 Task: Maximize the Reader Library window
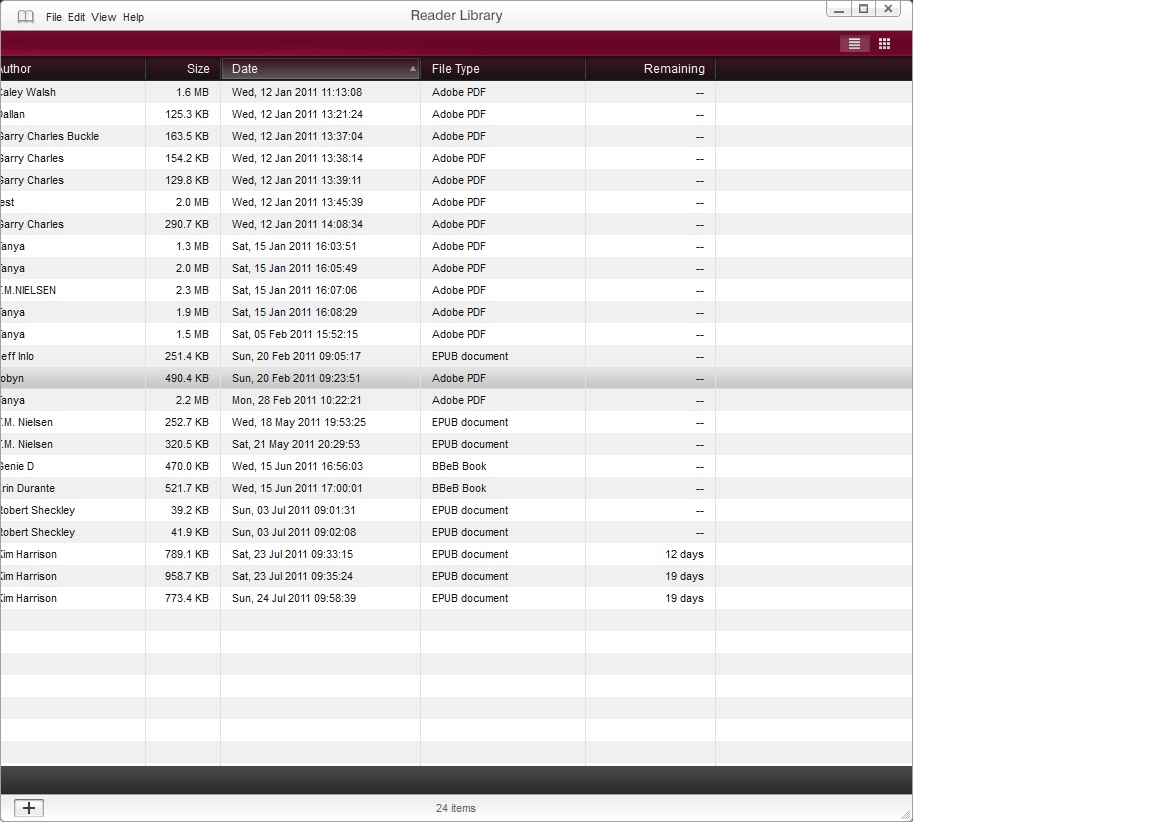pos(863,9)
